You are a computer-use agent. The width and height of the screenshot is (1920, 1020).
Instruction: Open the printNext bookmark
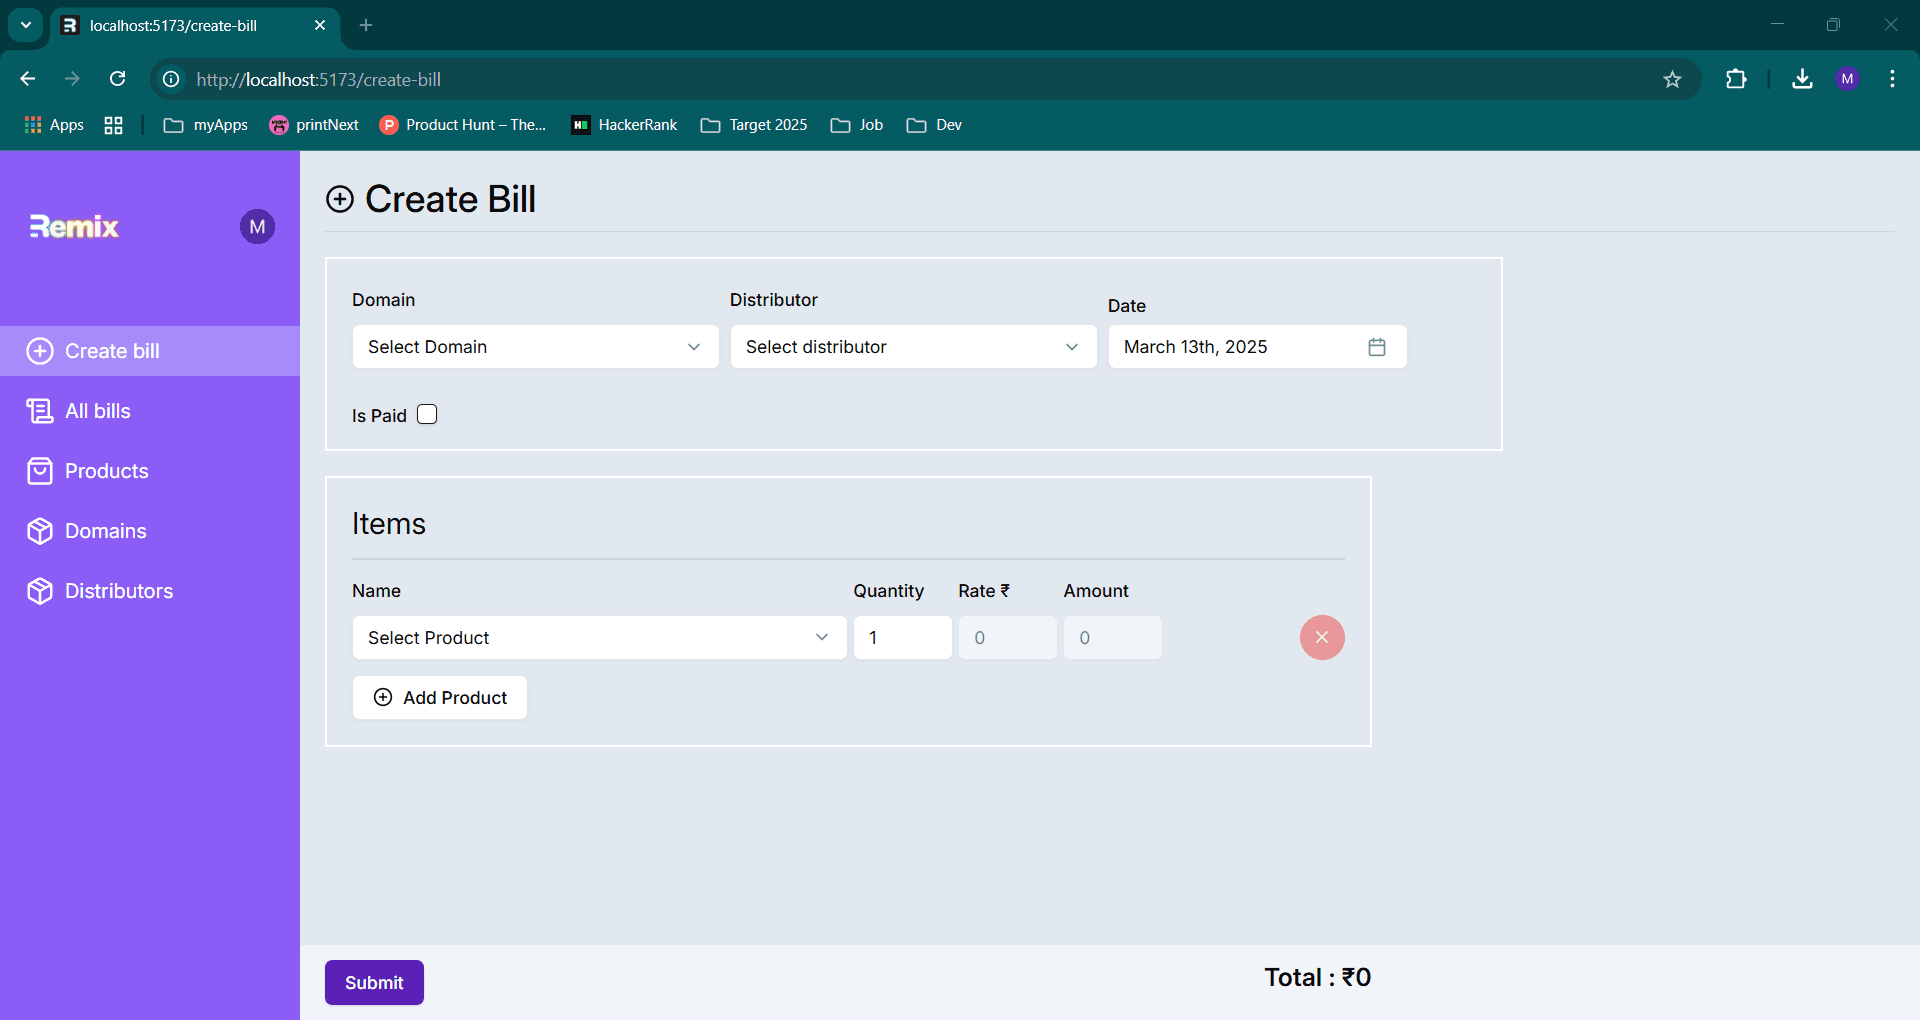(314, 125)
